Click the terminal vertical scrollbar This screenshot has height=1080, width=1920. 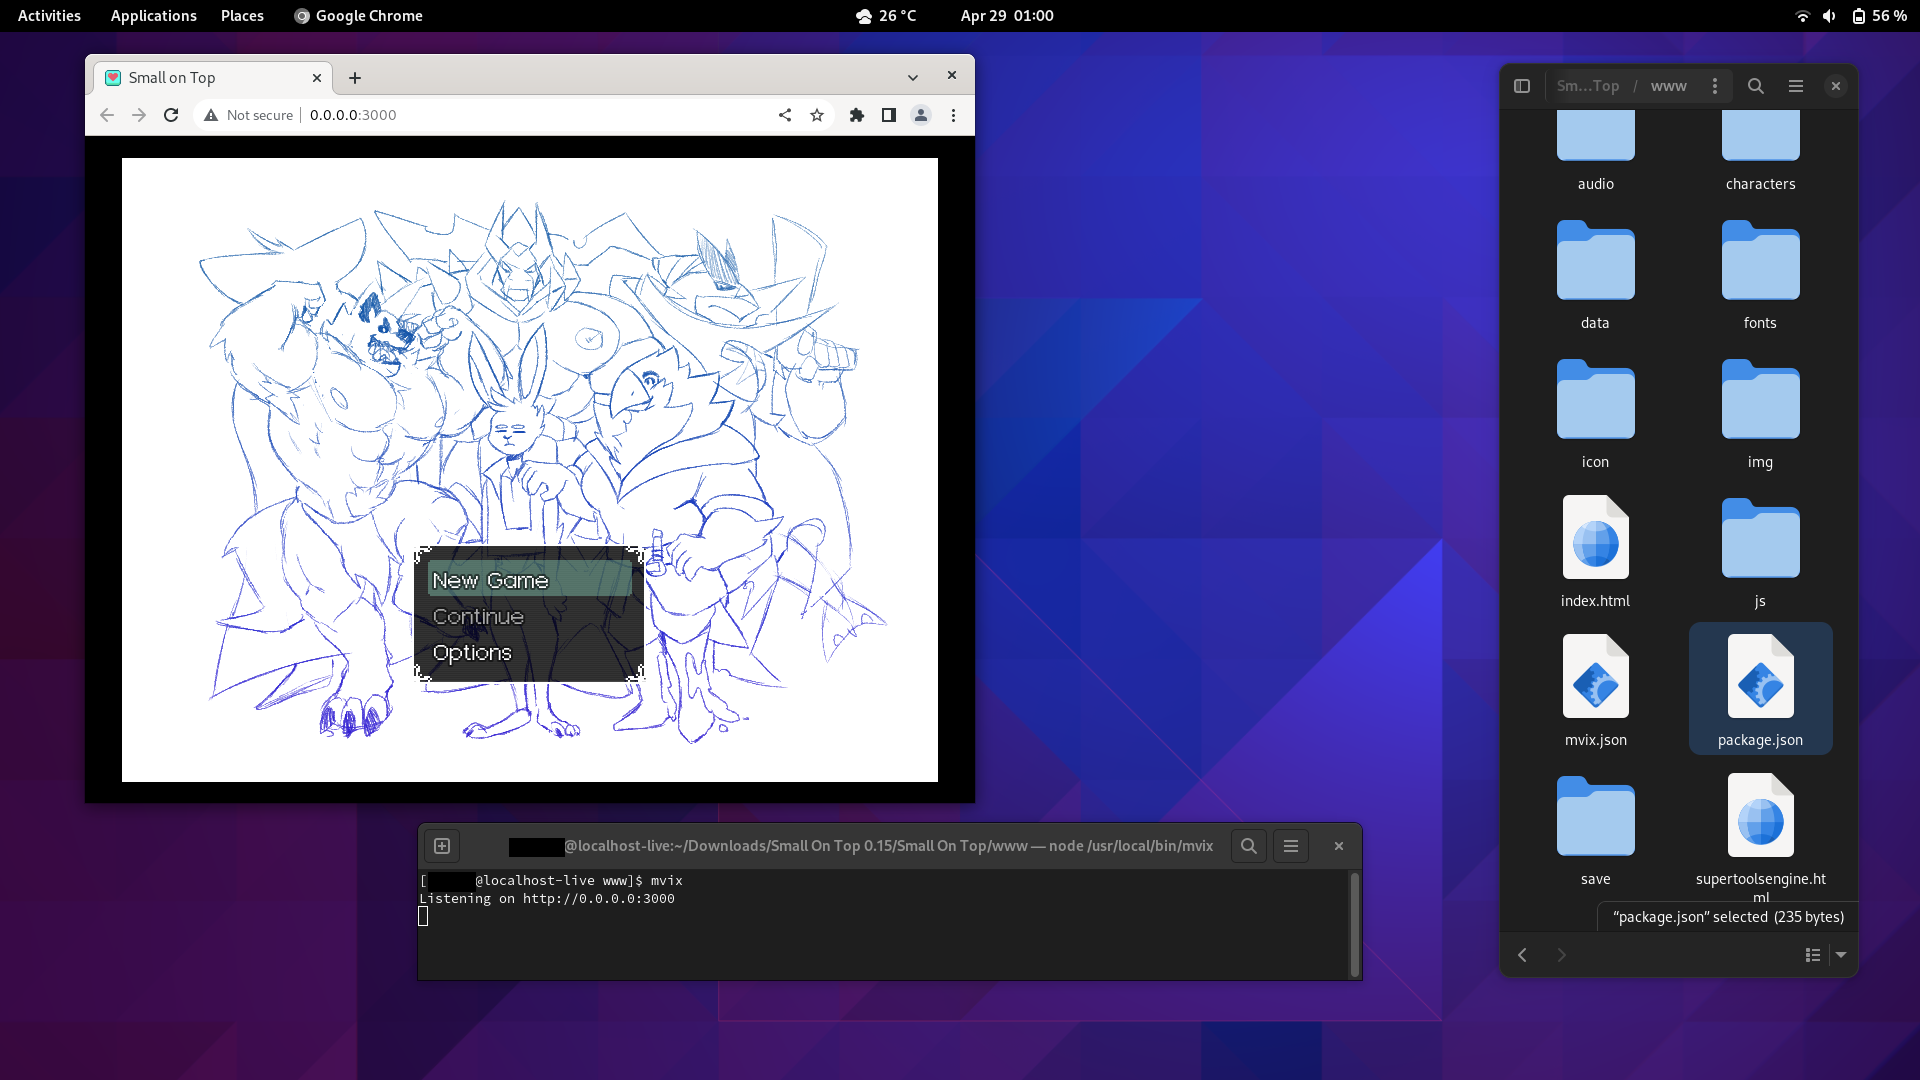pos(1355,923)
